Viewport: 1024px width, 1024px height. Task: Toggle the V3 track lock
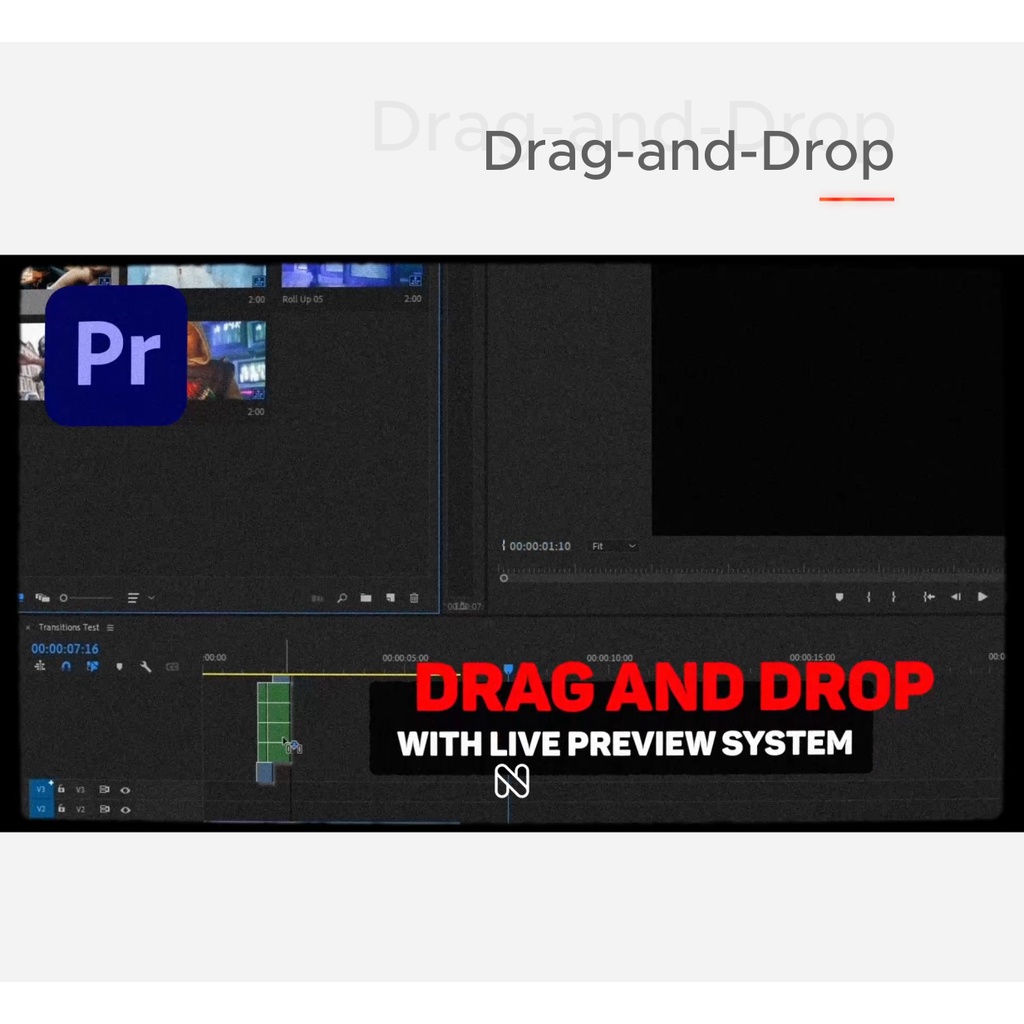pyautogui.click(x=61, y=789)
